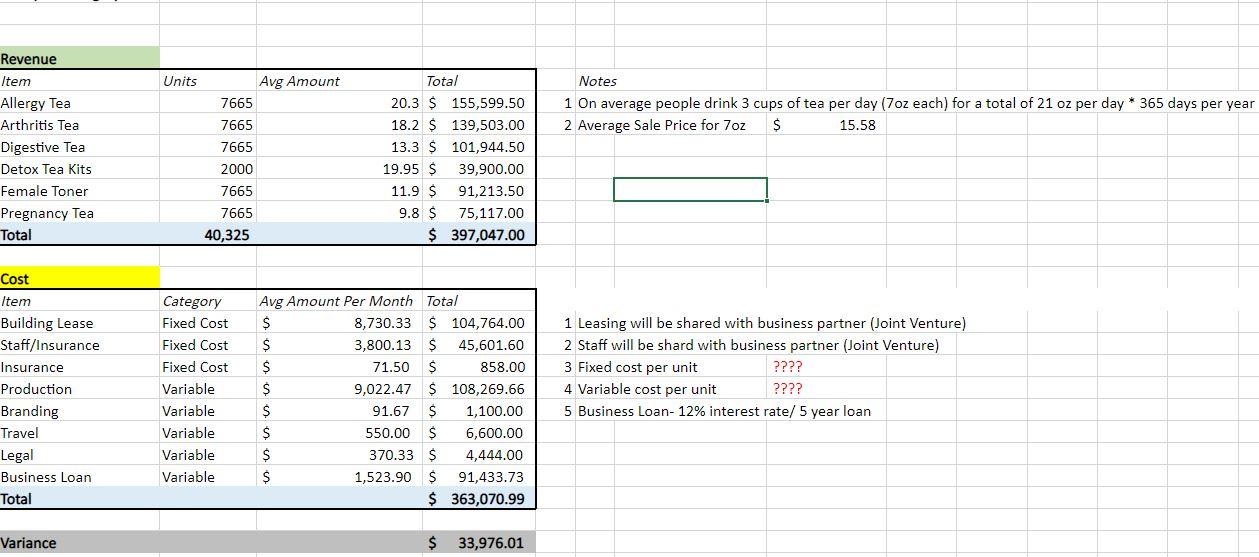Click the Variable category for Production
The width and height of the screenshot is (1259, 557).
point(208,389)
